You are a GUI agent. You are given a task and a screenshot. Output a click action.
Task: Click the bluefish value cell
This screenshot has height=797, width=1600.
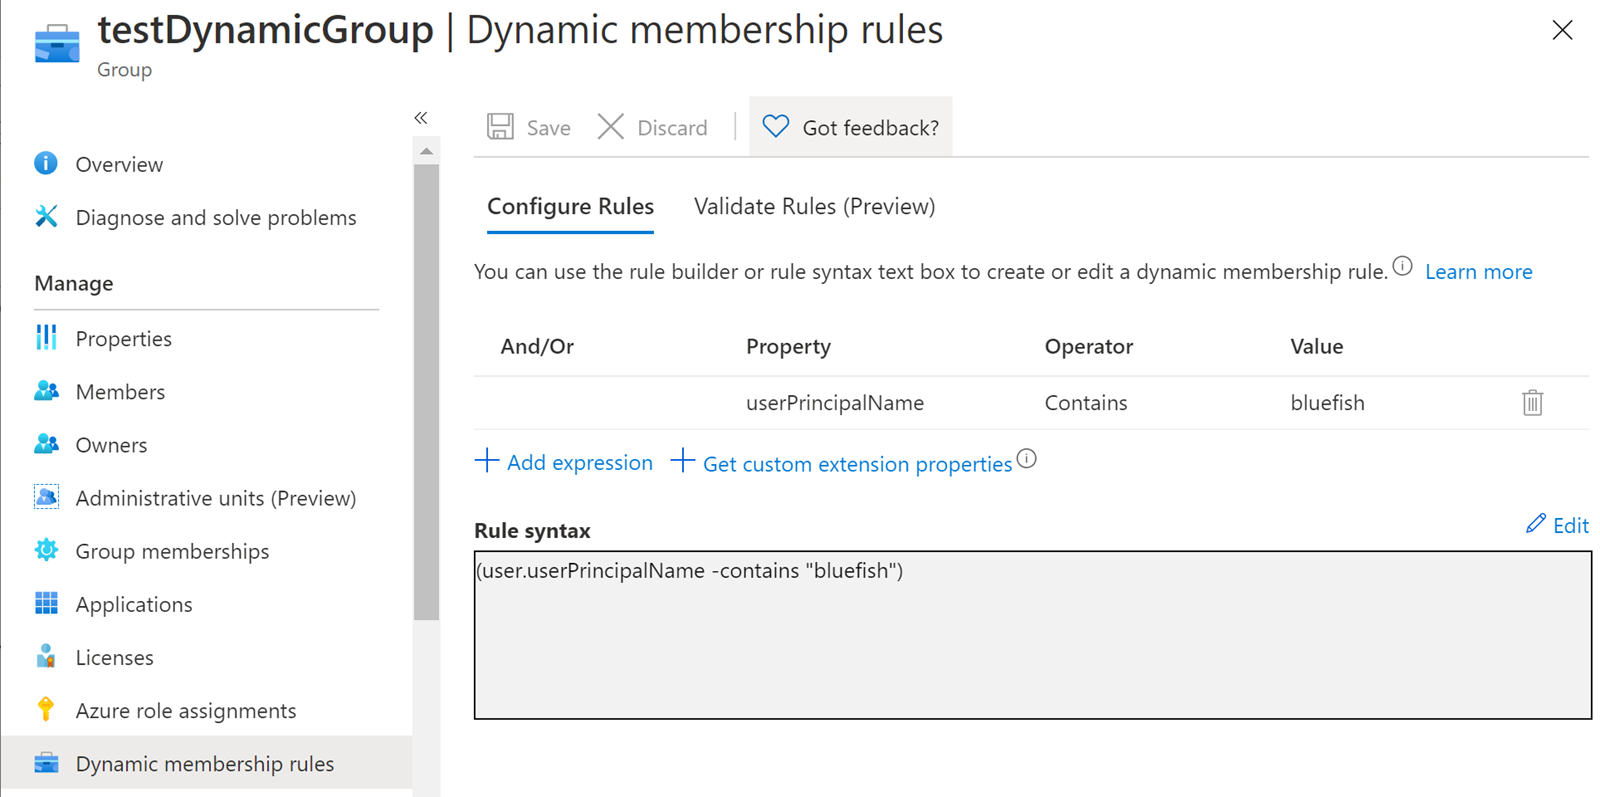coord(1327,403)
